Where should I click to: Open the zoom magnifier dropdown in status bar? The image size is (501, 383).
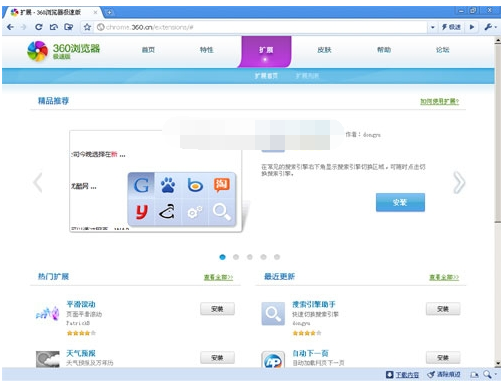point(490,375)
